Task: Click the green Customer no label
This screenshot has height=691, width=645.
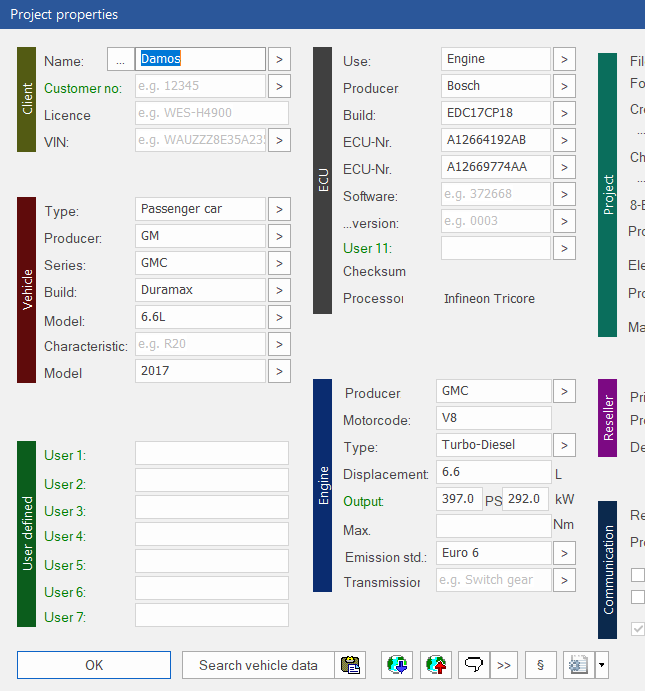Action: pyautogui.click(x=83, y=89)
